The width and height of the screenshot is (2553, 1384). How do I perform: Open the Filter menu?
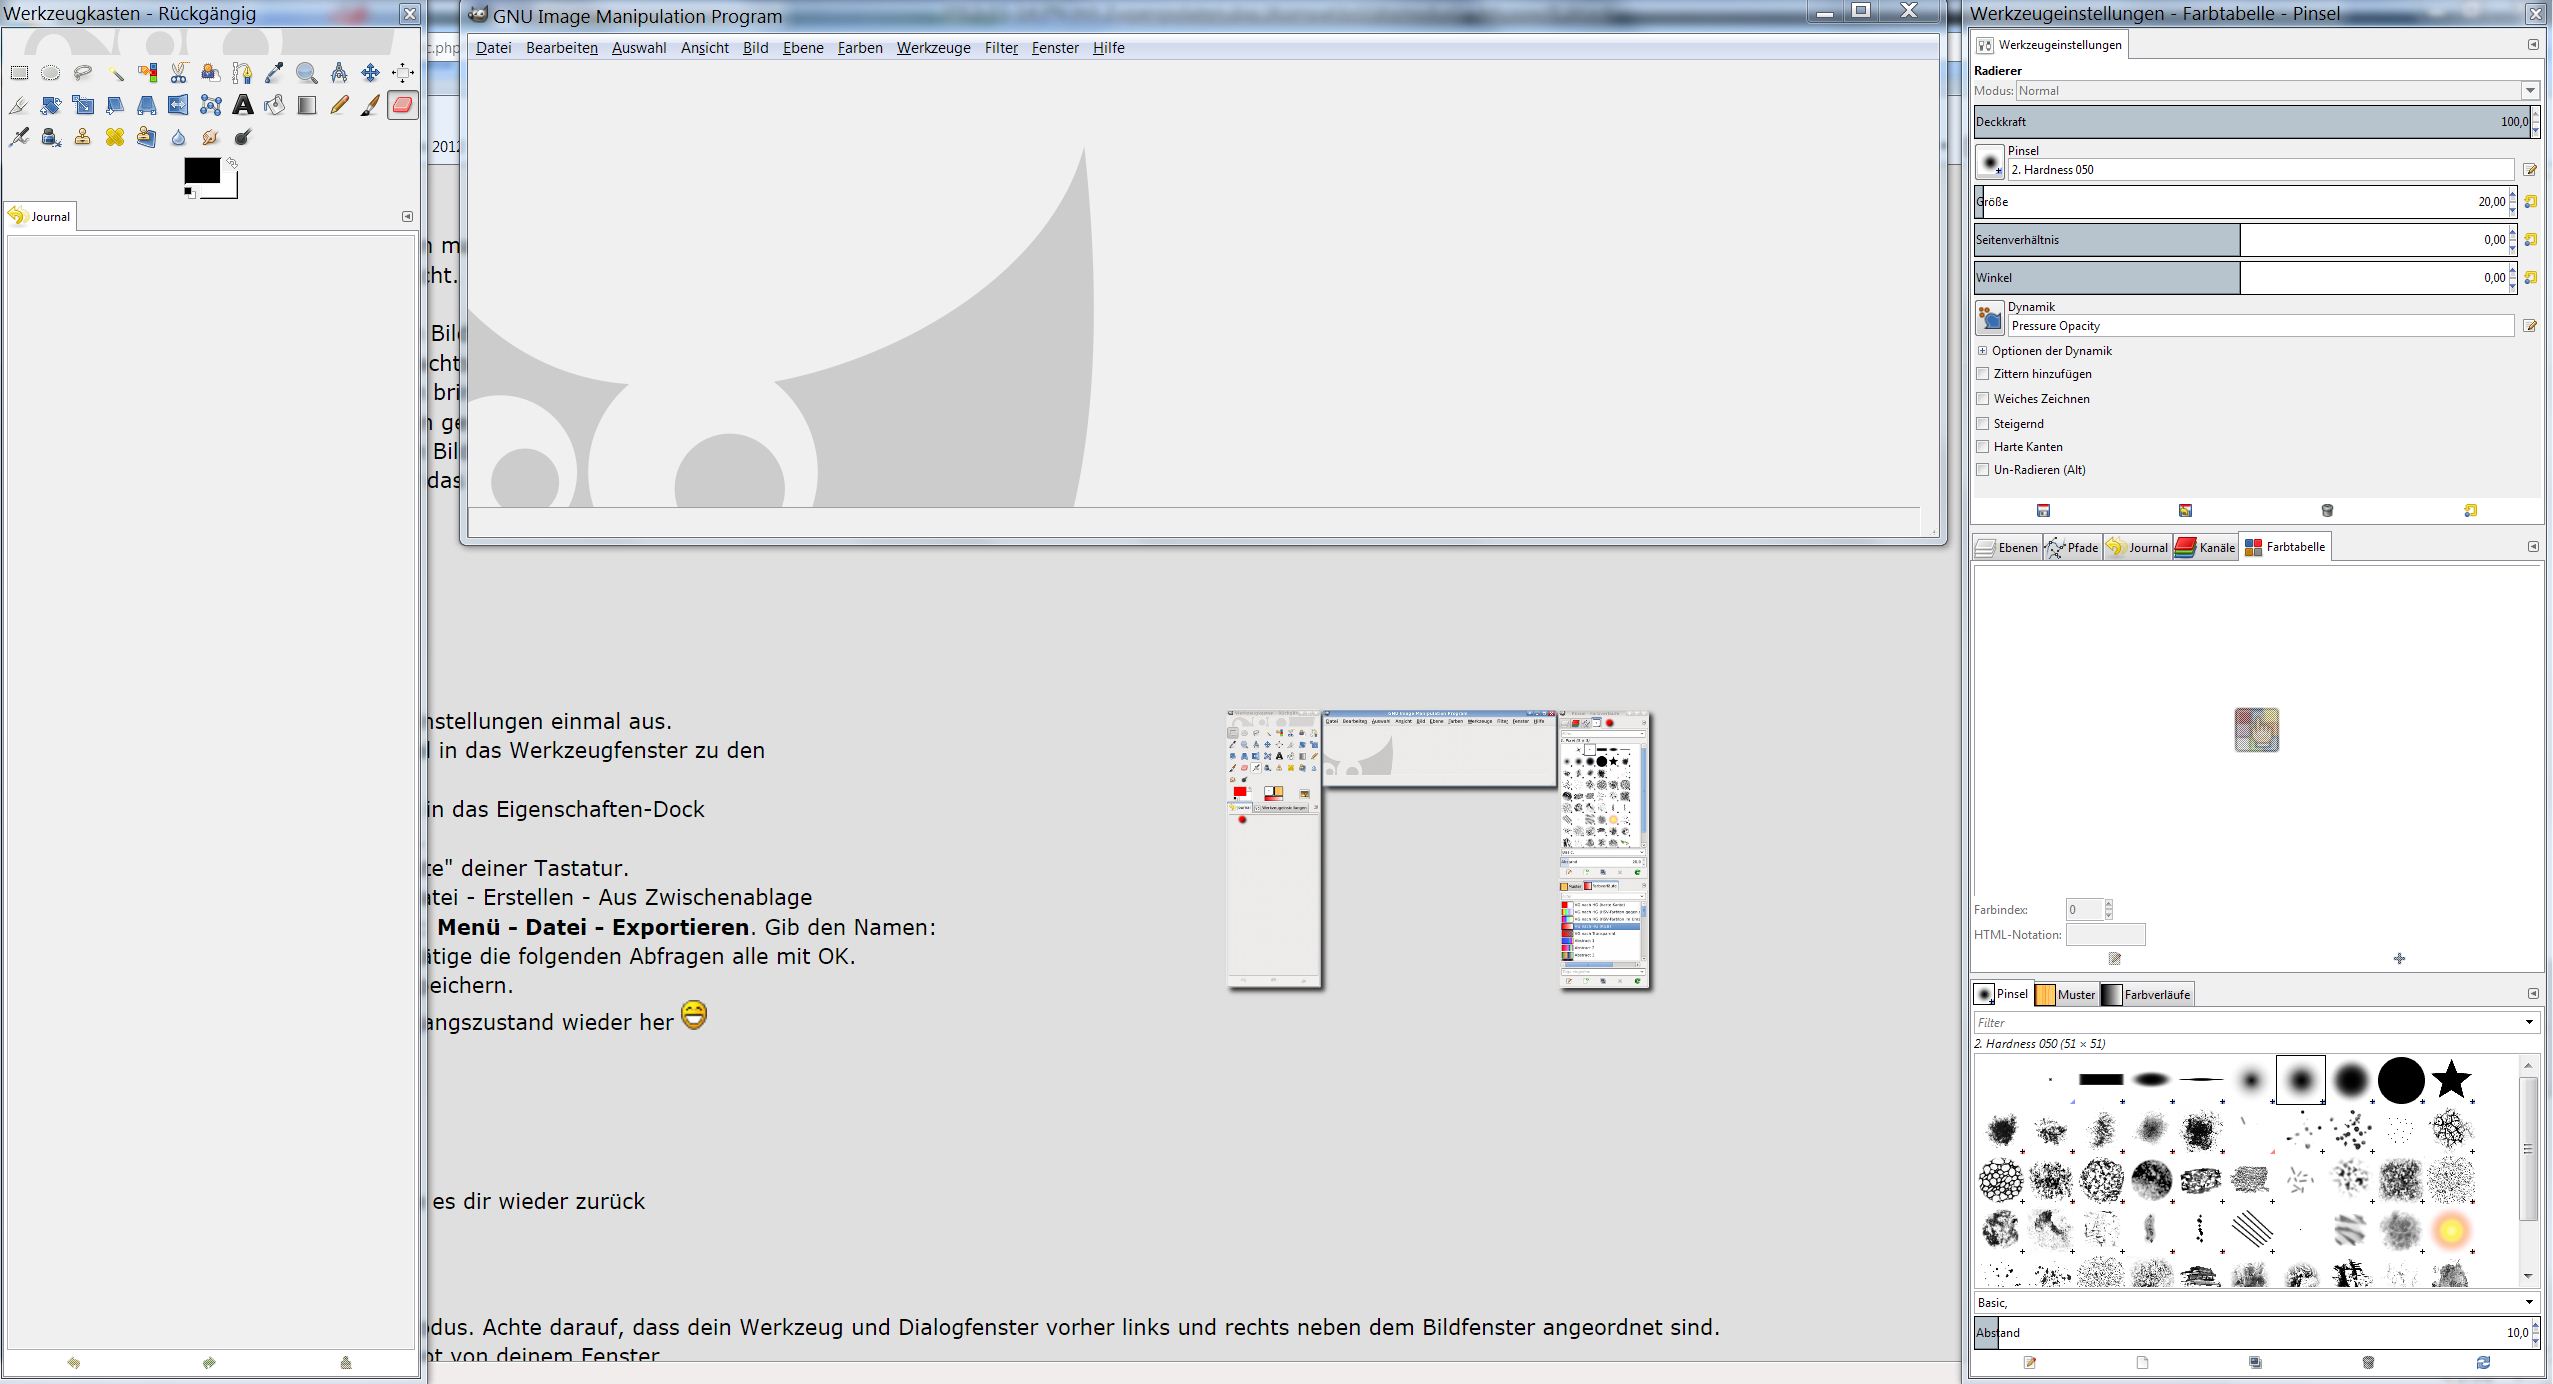1000,48
